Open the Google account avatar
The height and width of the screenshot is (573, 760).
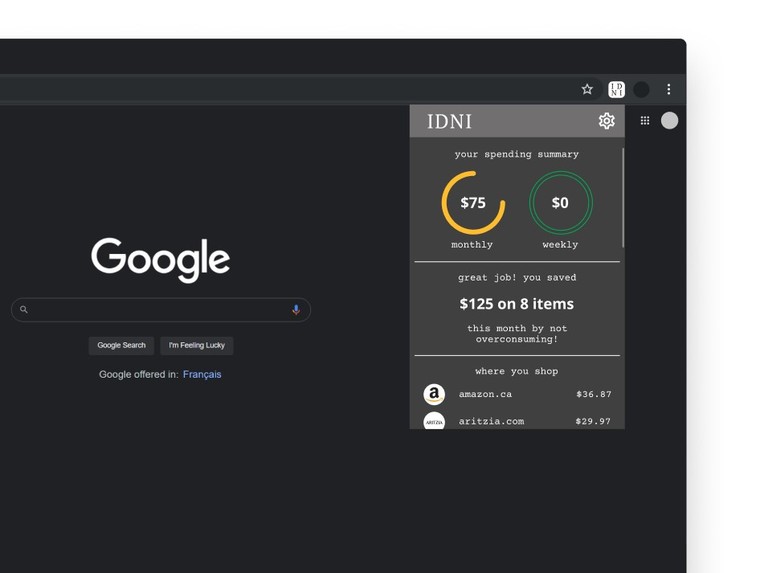pyautogui.click(x=669, y=121)
